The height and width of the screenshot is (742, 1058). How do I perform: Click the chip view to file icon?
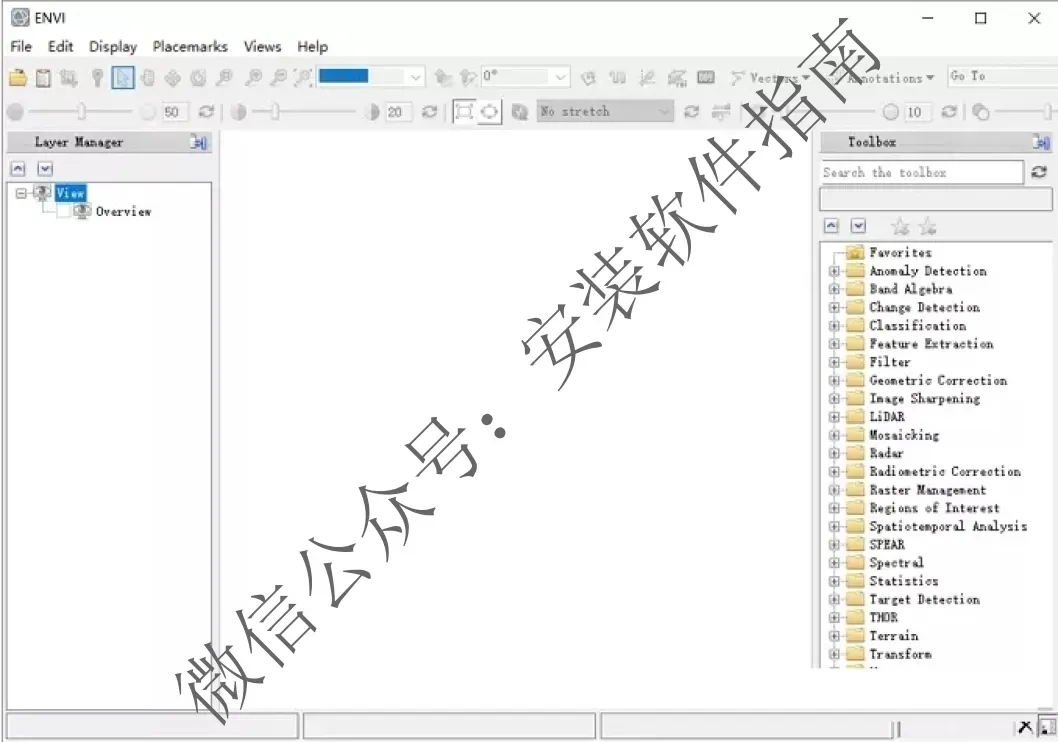pyautogui.click(x=68, y=78)
